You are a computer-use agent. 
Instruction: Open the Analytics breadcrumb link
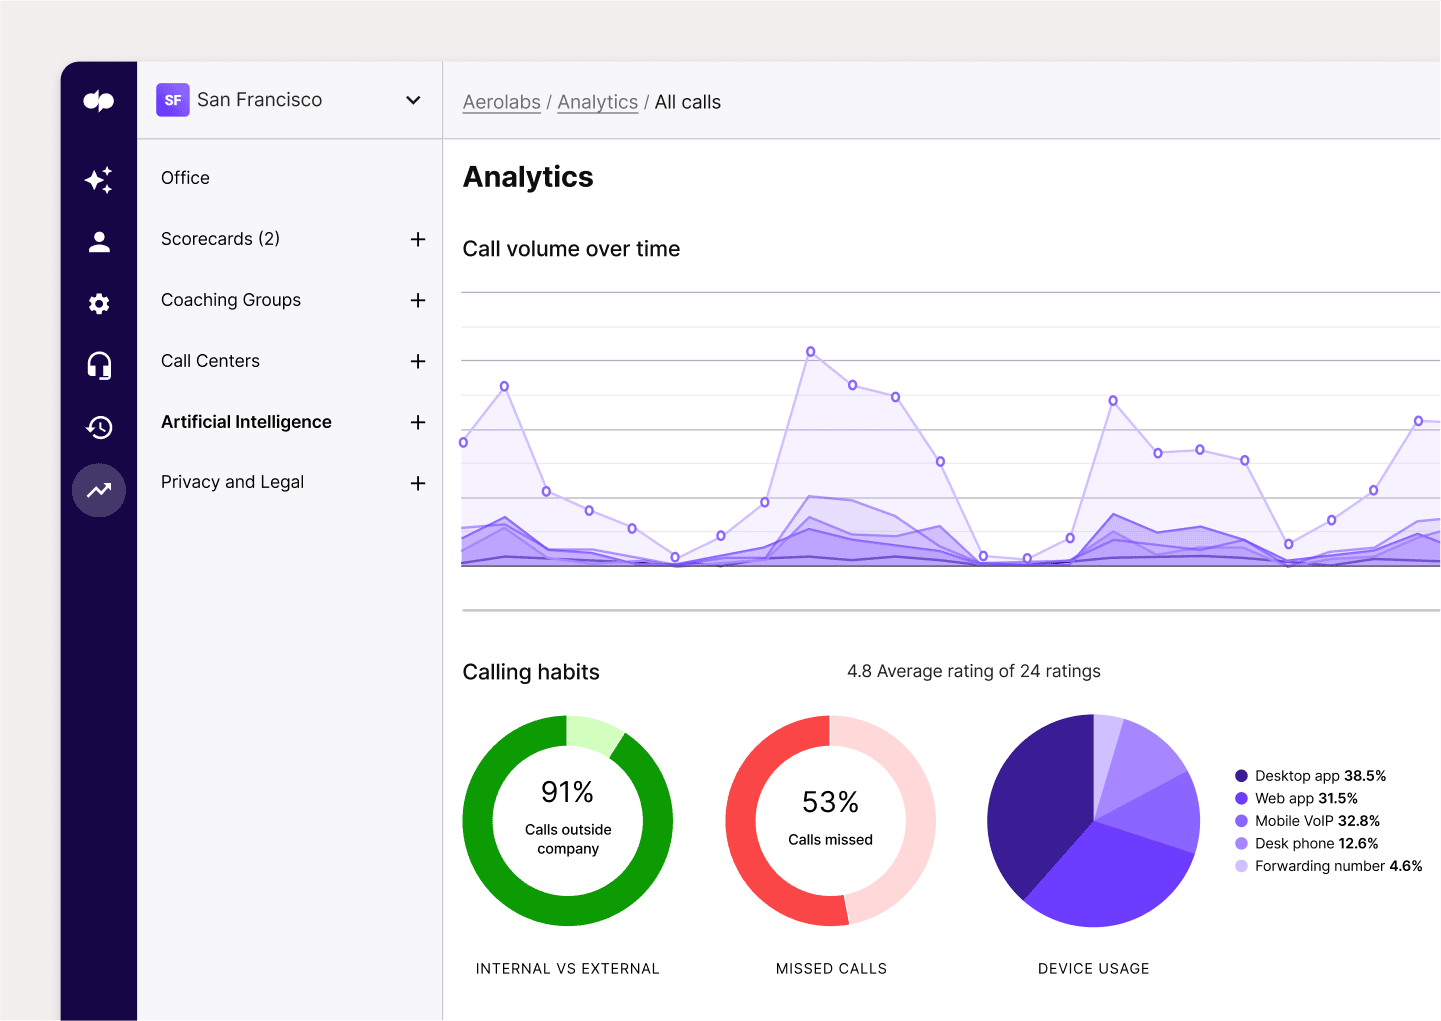[597, 102]
